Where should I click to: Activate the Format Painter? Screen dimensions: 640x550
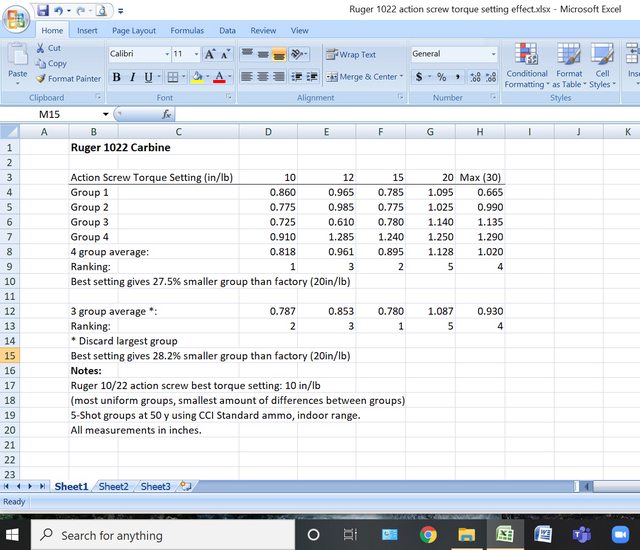(68, 78)
